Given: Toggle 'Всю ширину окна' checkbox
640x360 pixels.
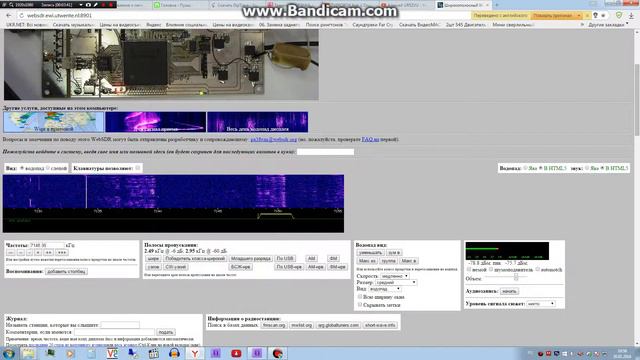Looking at the screenshot, I should coord(360,297).
